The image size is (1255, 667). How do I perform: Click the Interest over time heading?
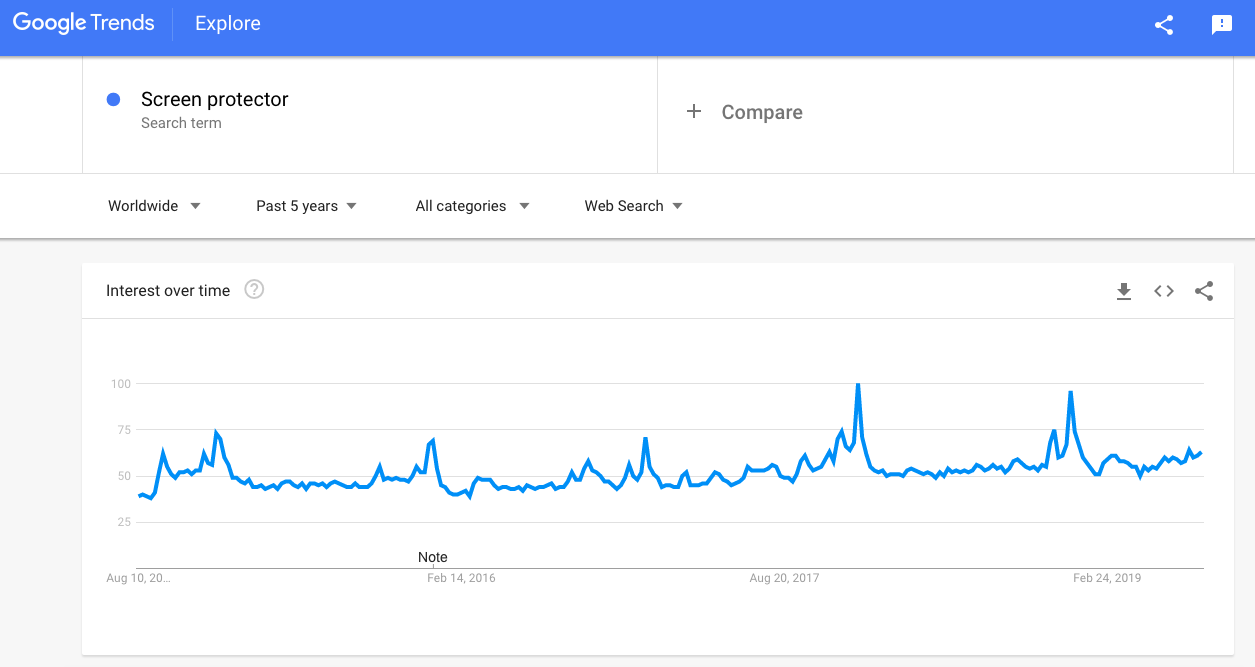[168, 291]
